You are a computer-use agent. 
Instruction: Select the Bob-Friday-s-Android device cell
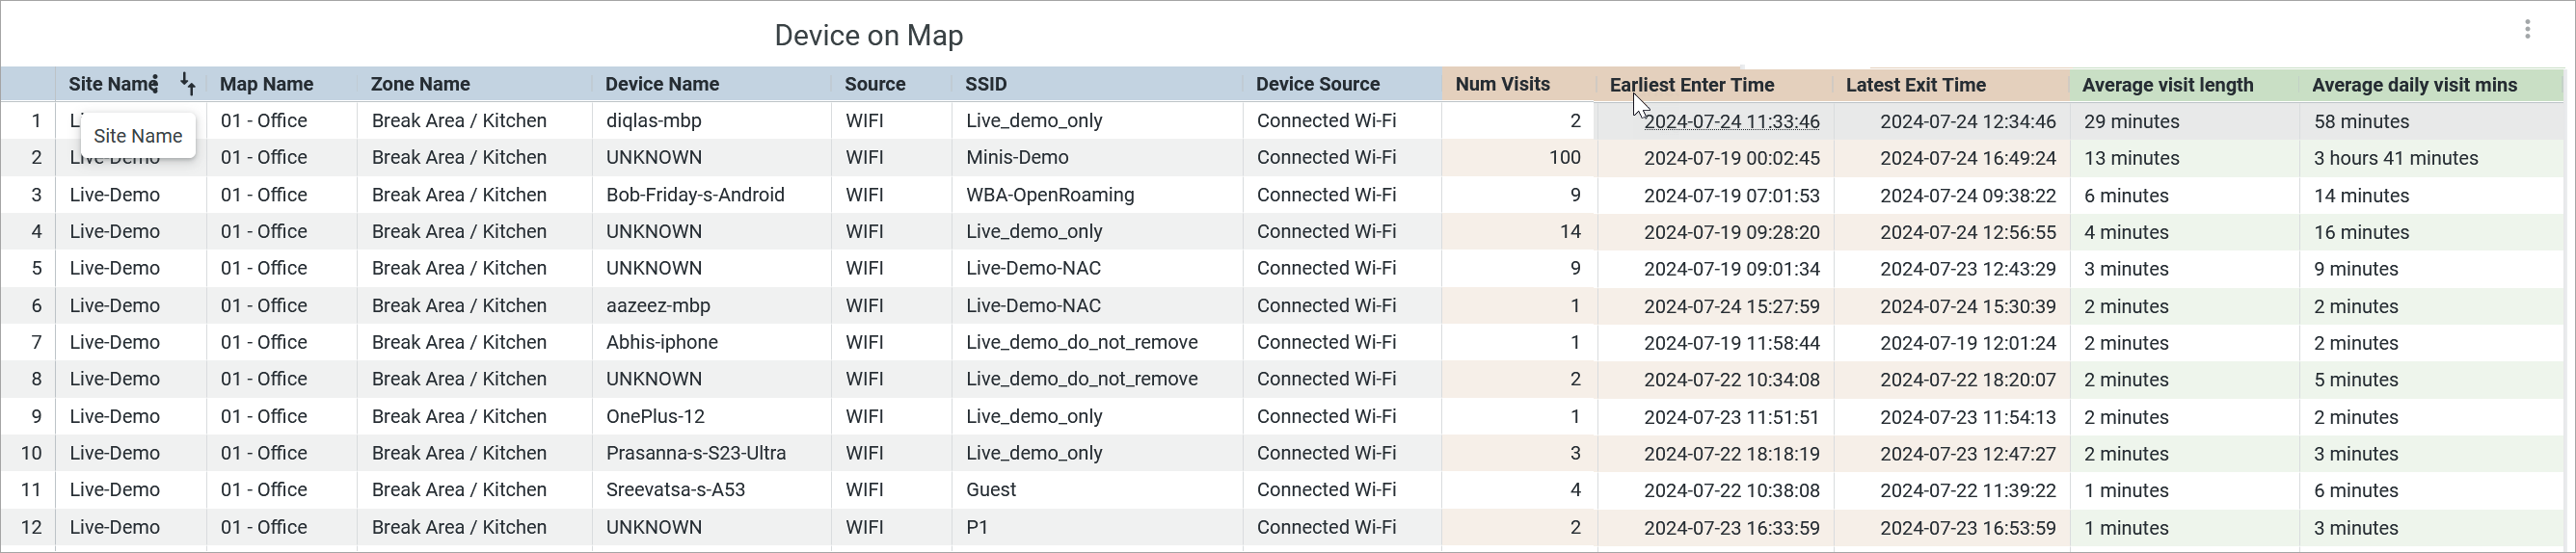point(695,195)
